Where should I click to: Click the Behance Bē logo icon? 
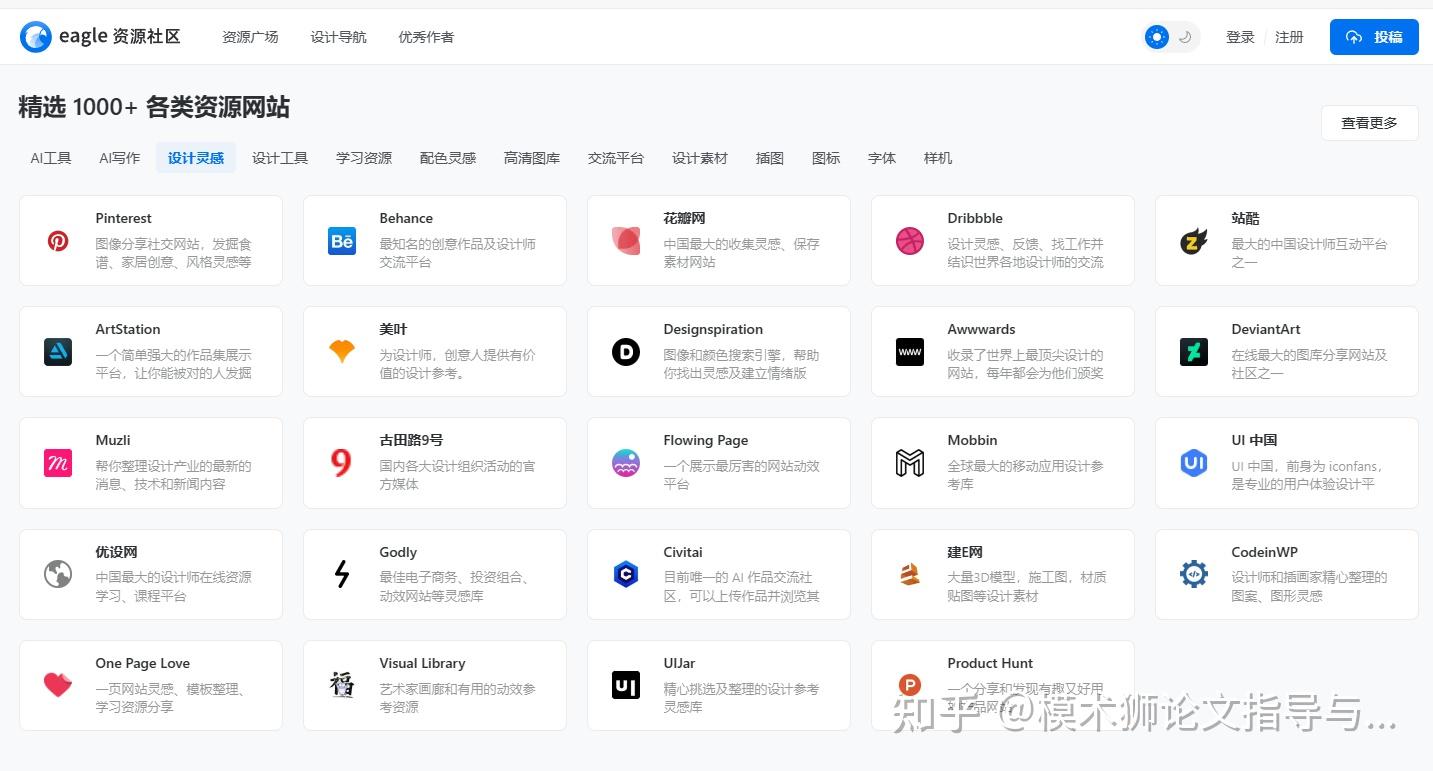coord(342,241)
